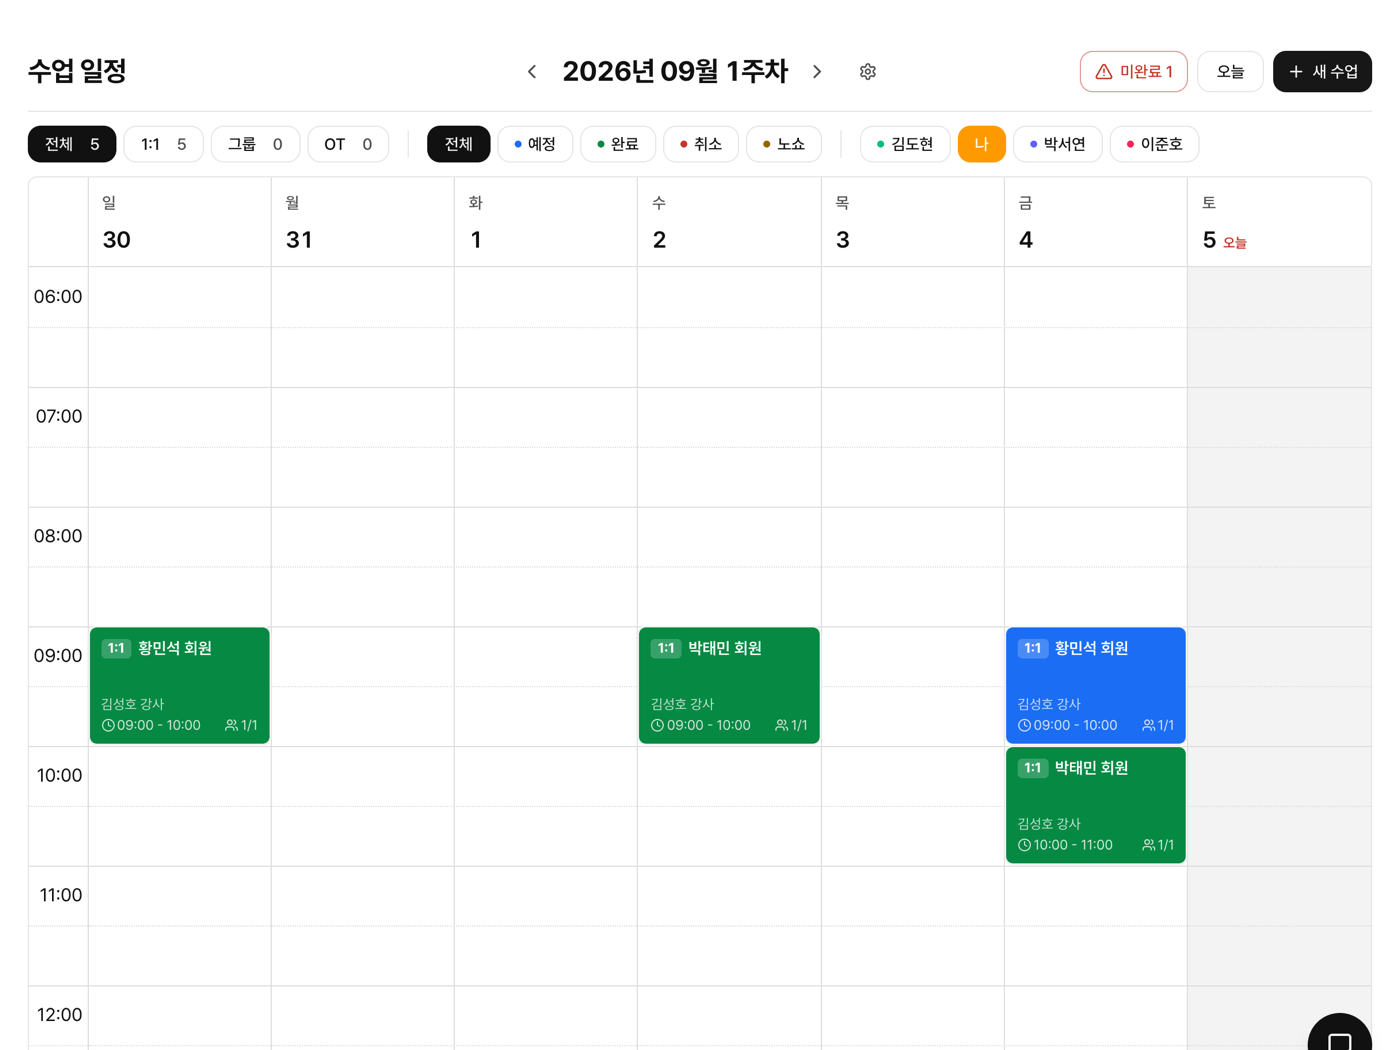Toggle the 완료 status filter
This screenshot has width=1400, height=1050.
click(x=618, y=144)
